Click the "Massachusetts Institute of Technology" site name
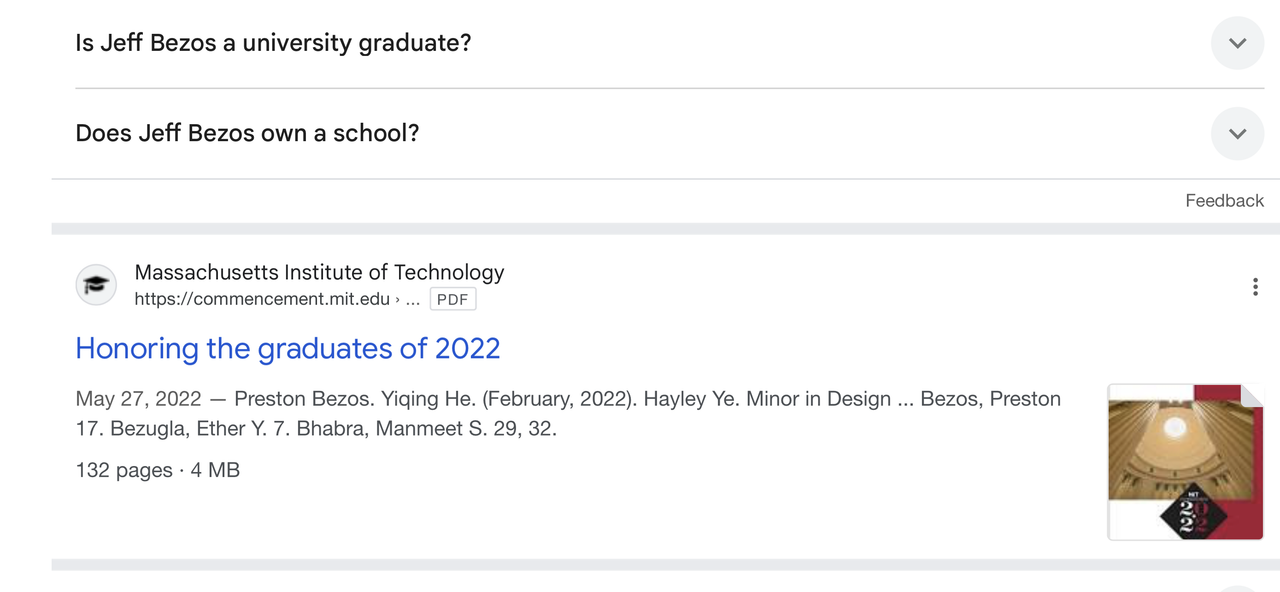Viewport: 1280px width, 592px height. pos(319,272)
